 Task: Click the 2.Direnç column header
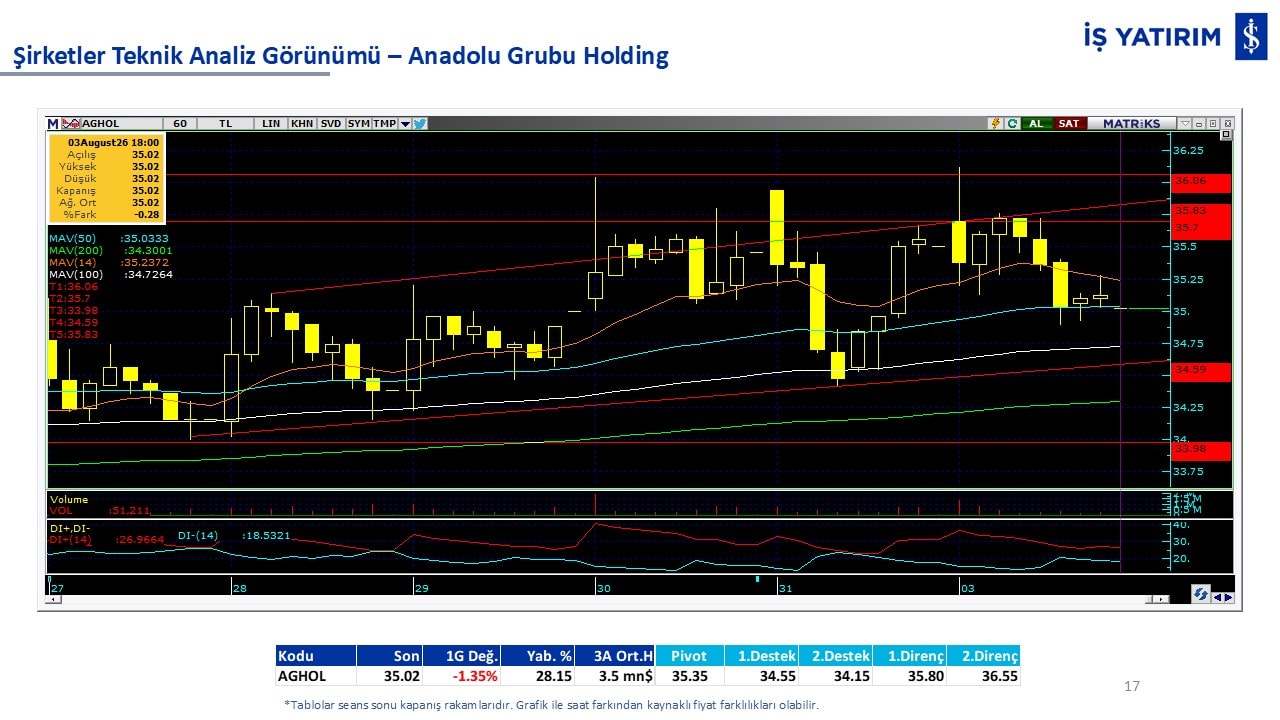pyautogui.click(x=983, y=656)
